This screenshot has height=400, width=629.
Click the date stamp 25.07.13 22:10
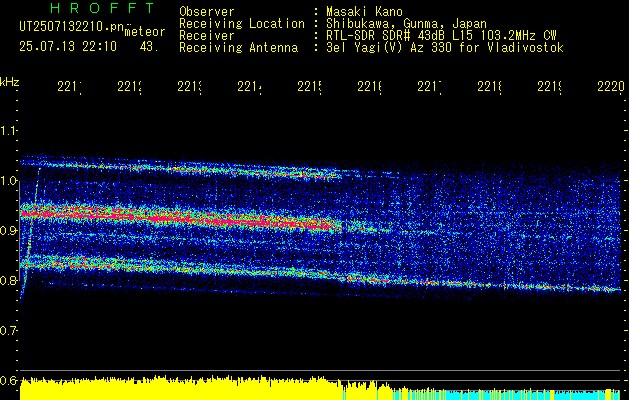point(68,47)
